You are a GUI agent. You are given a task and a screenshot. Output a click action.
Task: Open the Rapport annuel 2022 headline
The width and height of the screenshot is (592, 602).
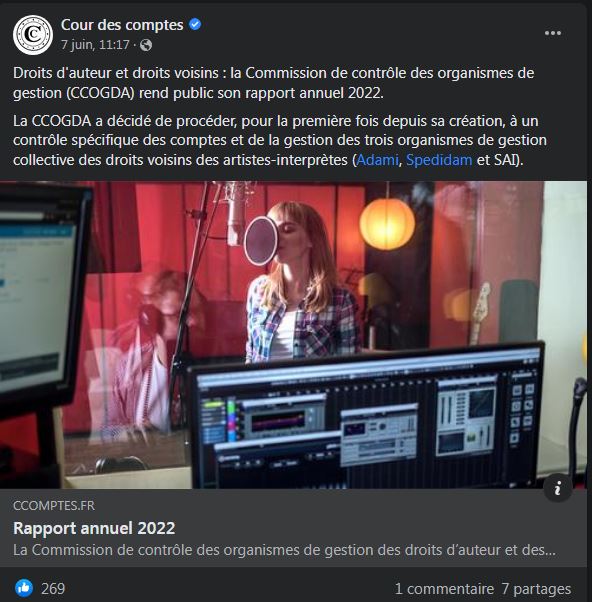[x=94, y=528]
